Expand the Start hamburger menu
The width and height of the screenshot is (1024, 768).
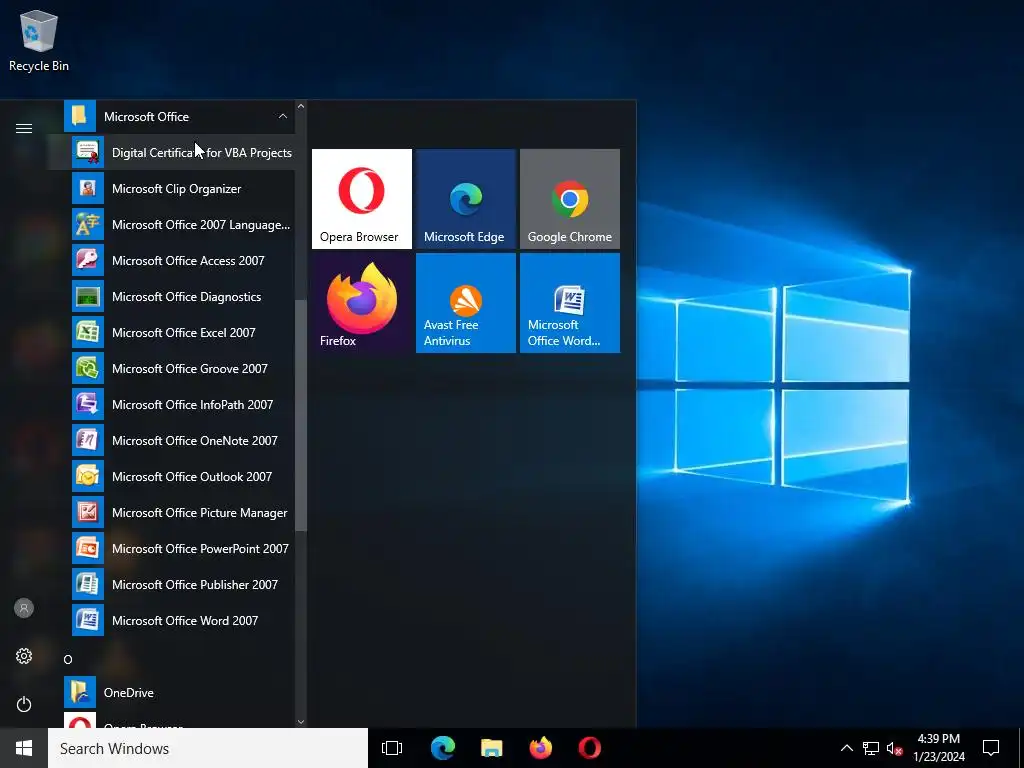coord(24,128)
